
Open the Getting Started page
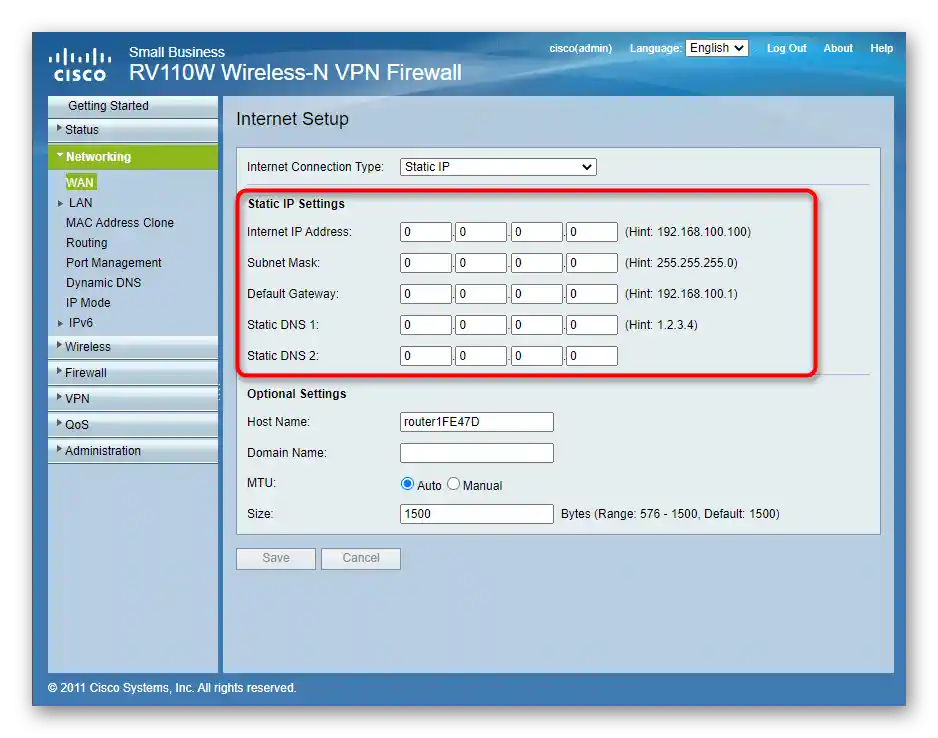tap(133, 106)
